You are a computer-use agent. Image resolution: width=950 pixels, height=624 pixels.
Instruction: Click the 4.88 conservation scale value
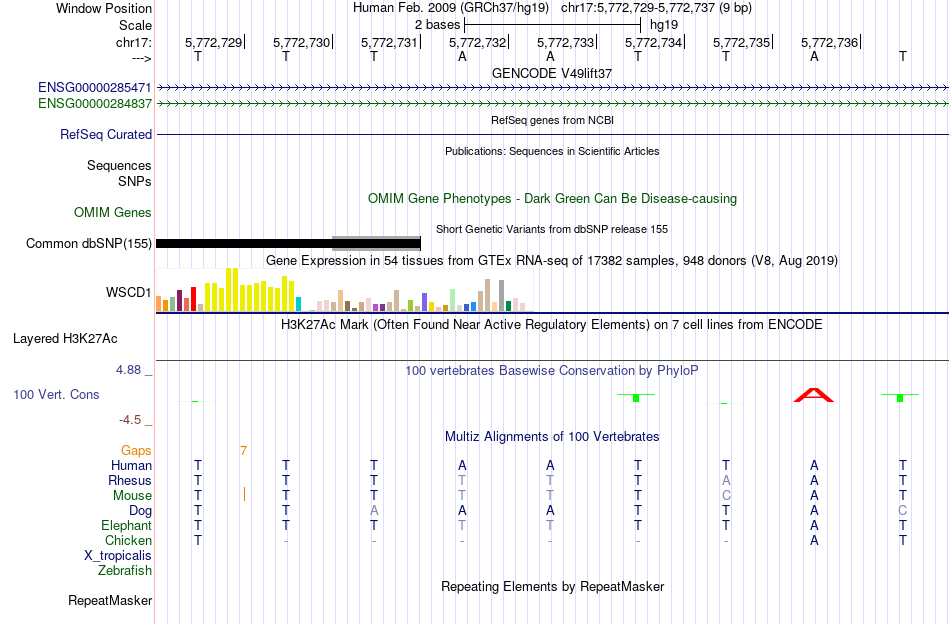(x=128, y=370)
